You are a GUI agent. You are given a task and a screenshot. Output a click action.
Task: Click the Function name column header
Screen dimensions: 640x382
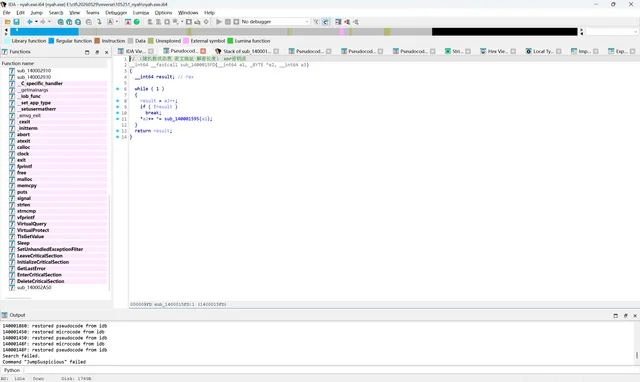click(54, 63)
